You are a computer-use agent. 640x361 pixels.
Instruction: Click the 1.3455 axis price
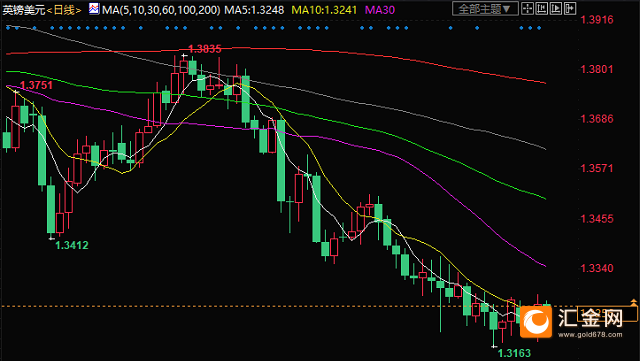click(597, 218)
